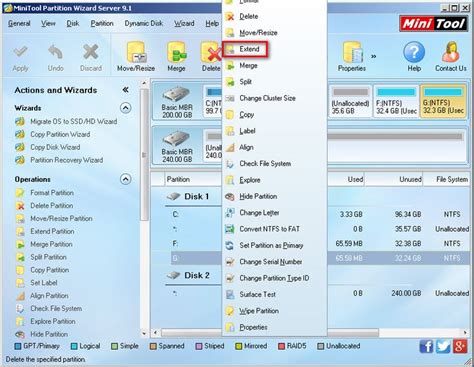Select the G:(NTFS) partition block
Viewport: 474px width, 367px height.
443,101
